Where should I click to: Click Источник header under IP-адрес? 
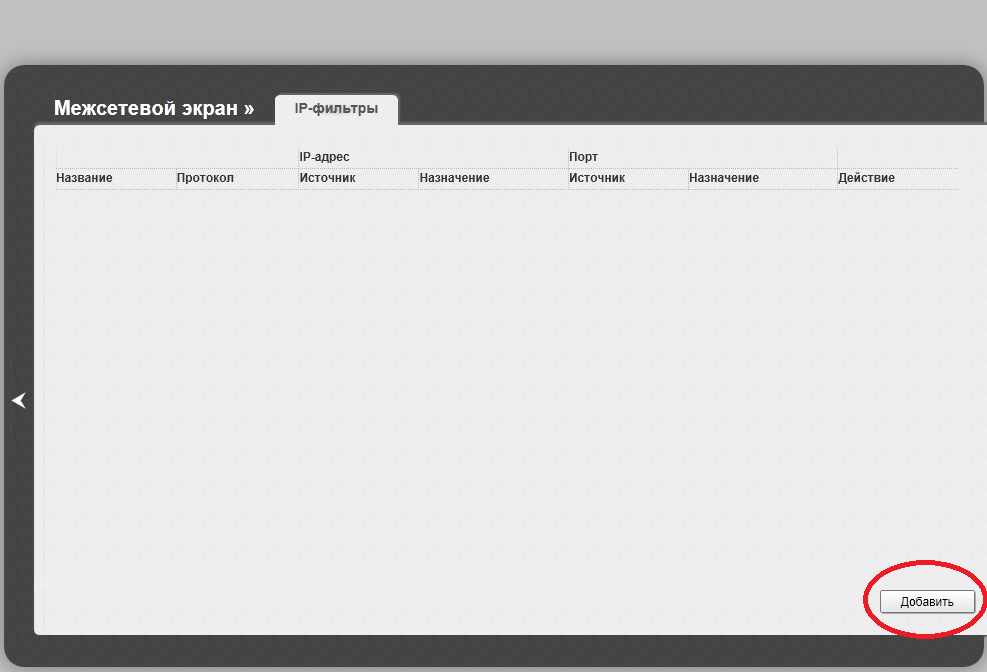(x=327, y=178)
